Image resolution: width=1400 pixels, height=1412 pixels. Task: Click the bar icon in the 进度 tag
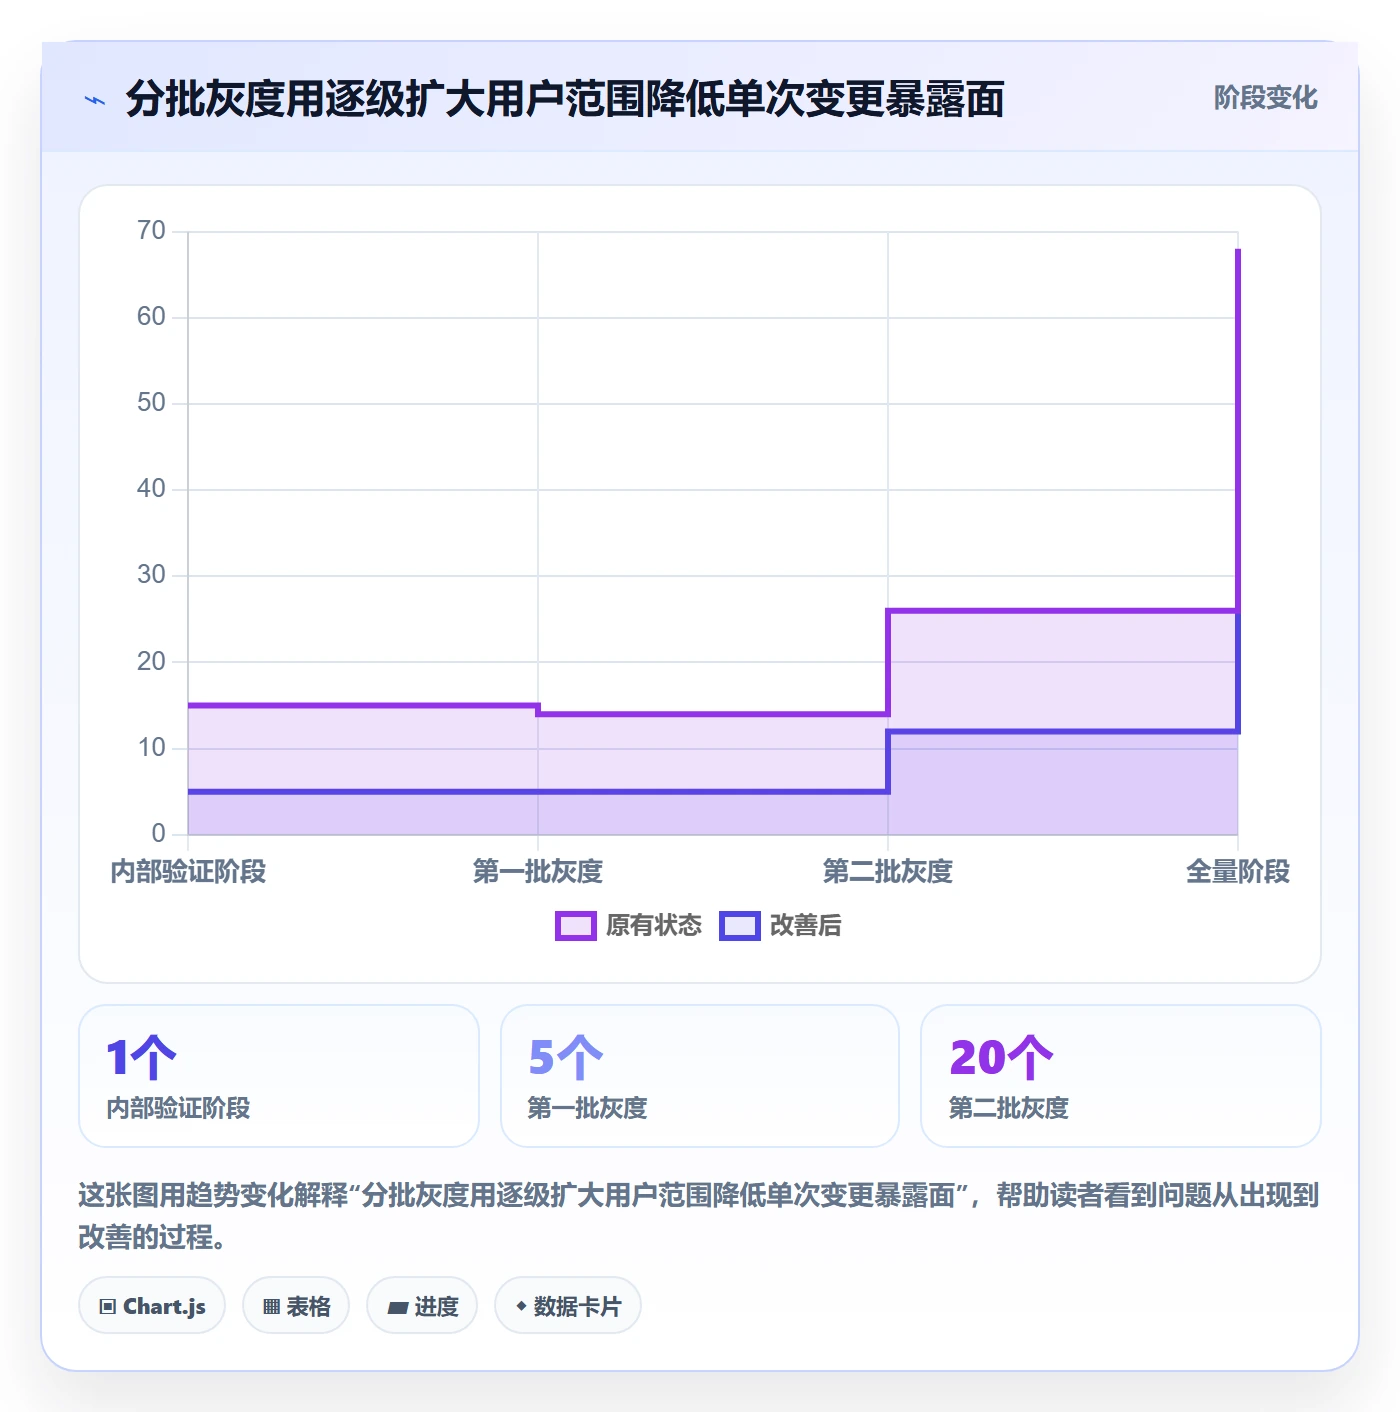pyautogui.click(x=397, y=1307)
